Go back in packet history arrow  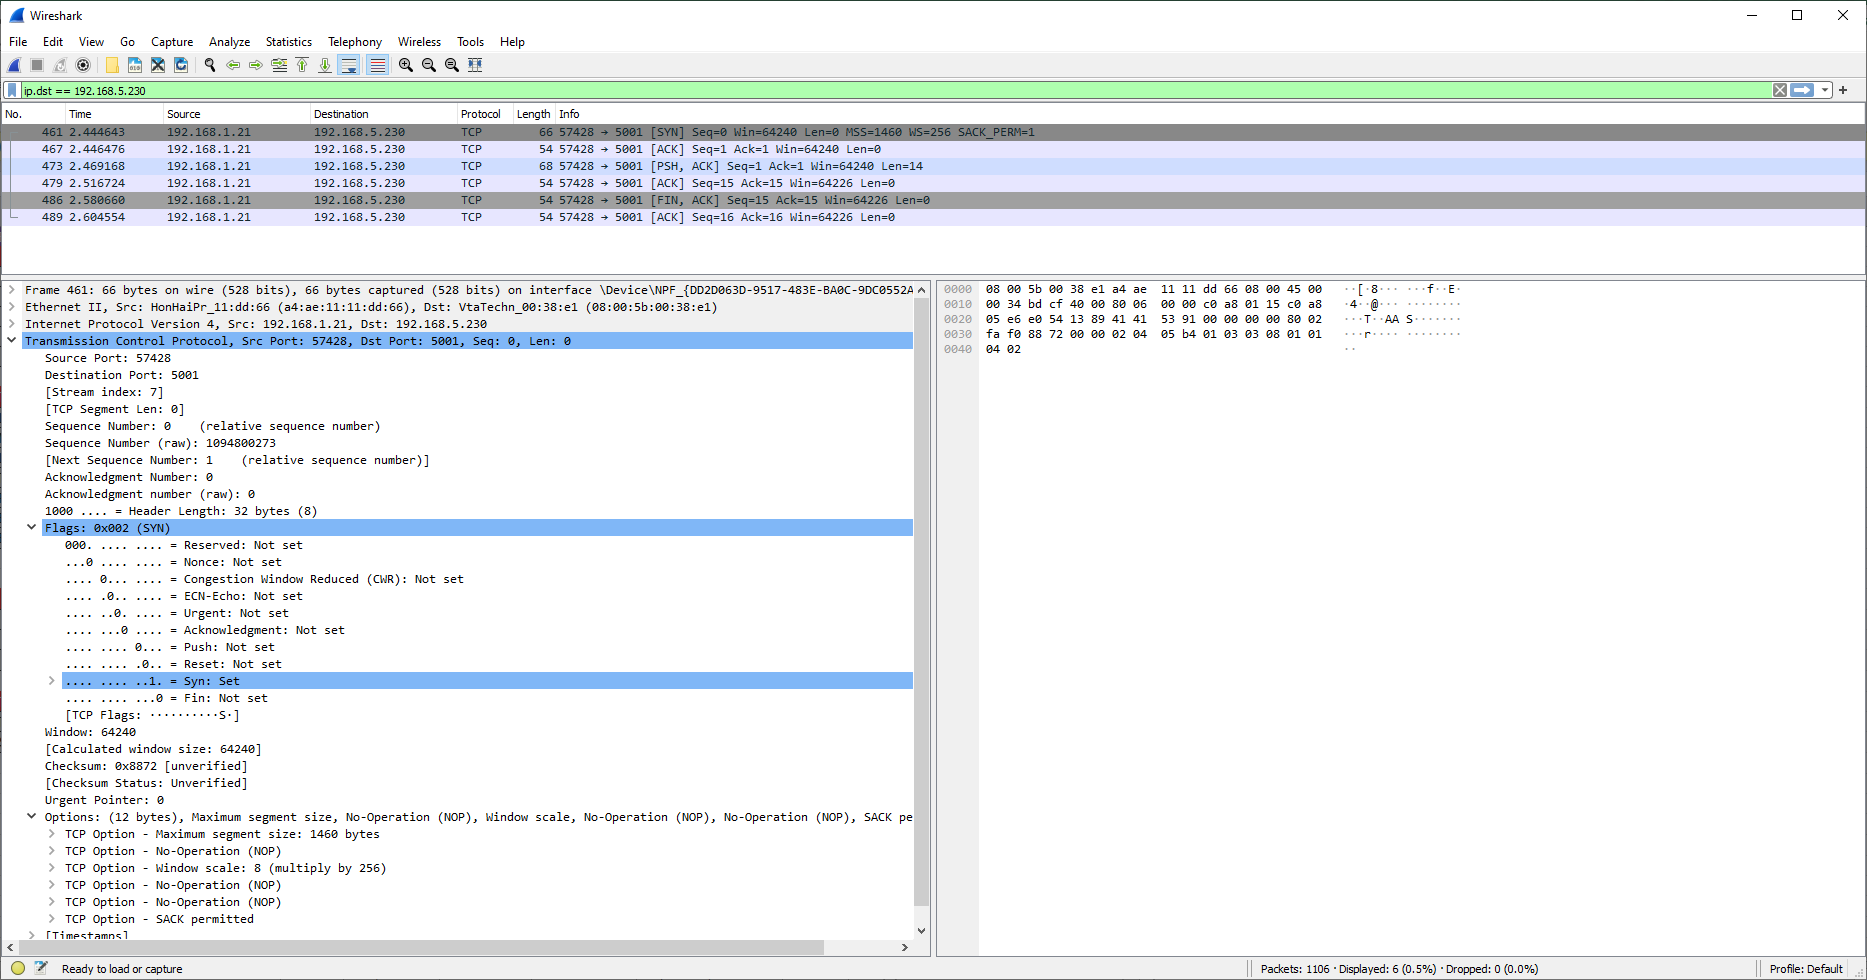click(x=233, y=65)
